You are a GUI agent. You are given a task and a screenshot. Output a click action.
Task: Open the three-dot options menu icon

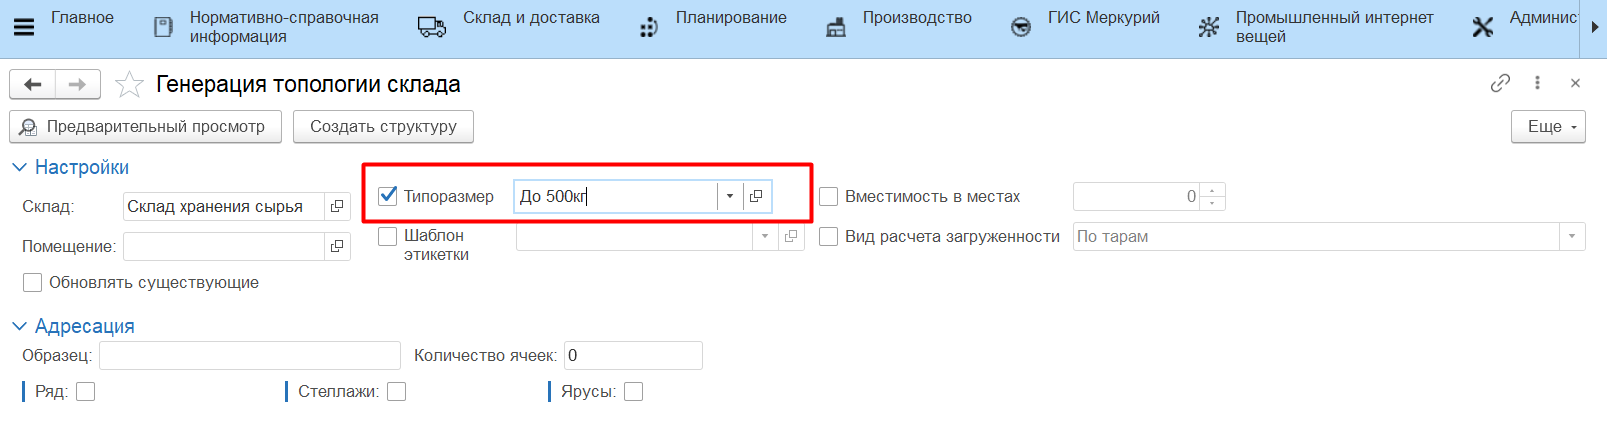pyautogui.click(x=1537, y=84)
